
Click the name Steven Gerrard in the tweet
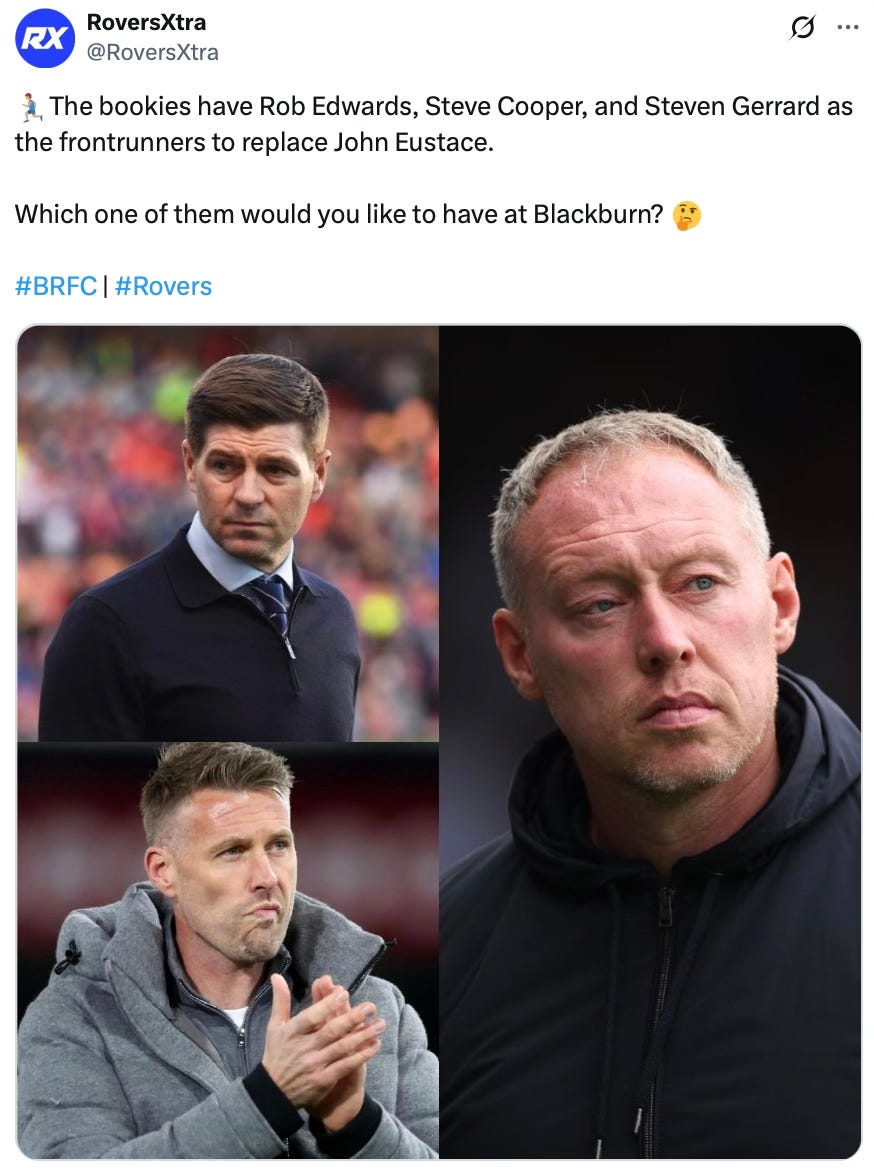[x=732, y=106]
